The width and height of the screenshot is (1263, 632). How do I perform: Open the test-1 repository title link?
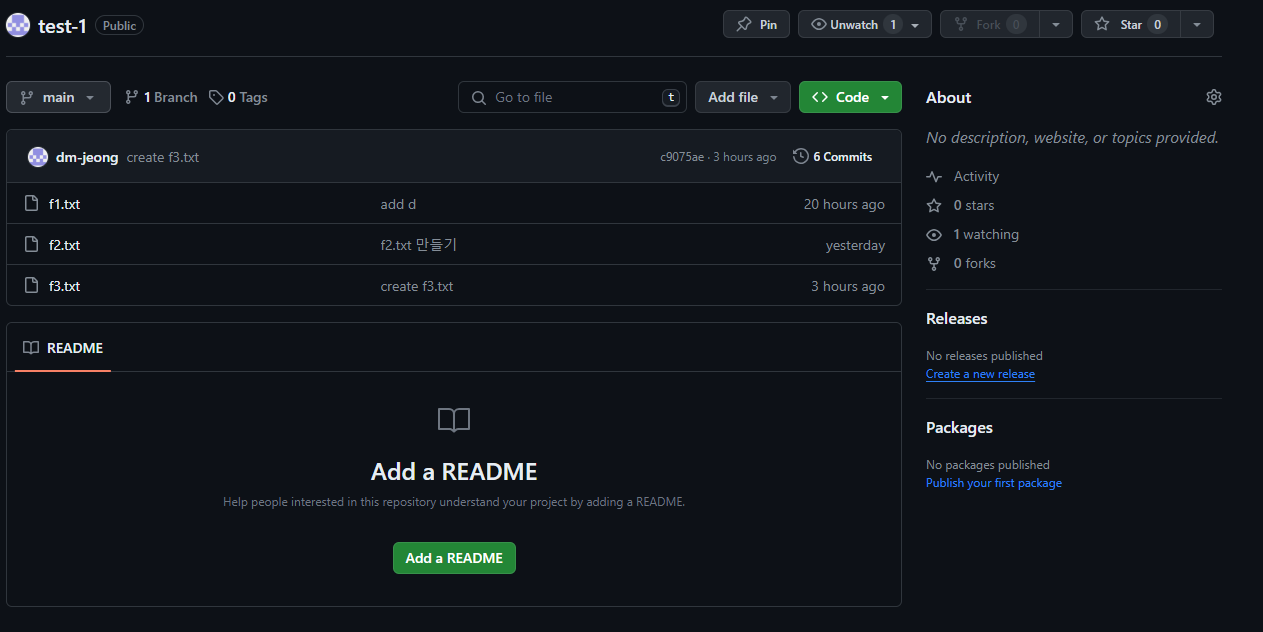coord(63,26)
